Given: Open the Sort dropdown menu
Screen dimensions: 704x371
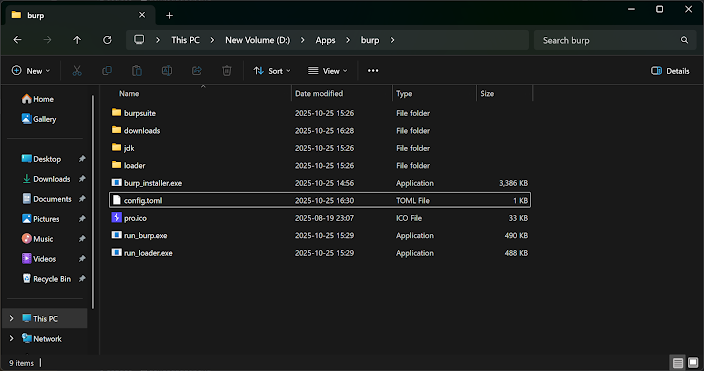Looking at the screenshot, I should (272, 71).
